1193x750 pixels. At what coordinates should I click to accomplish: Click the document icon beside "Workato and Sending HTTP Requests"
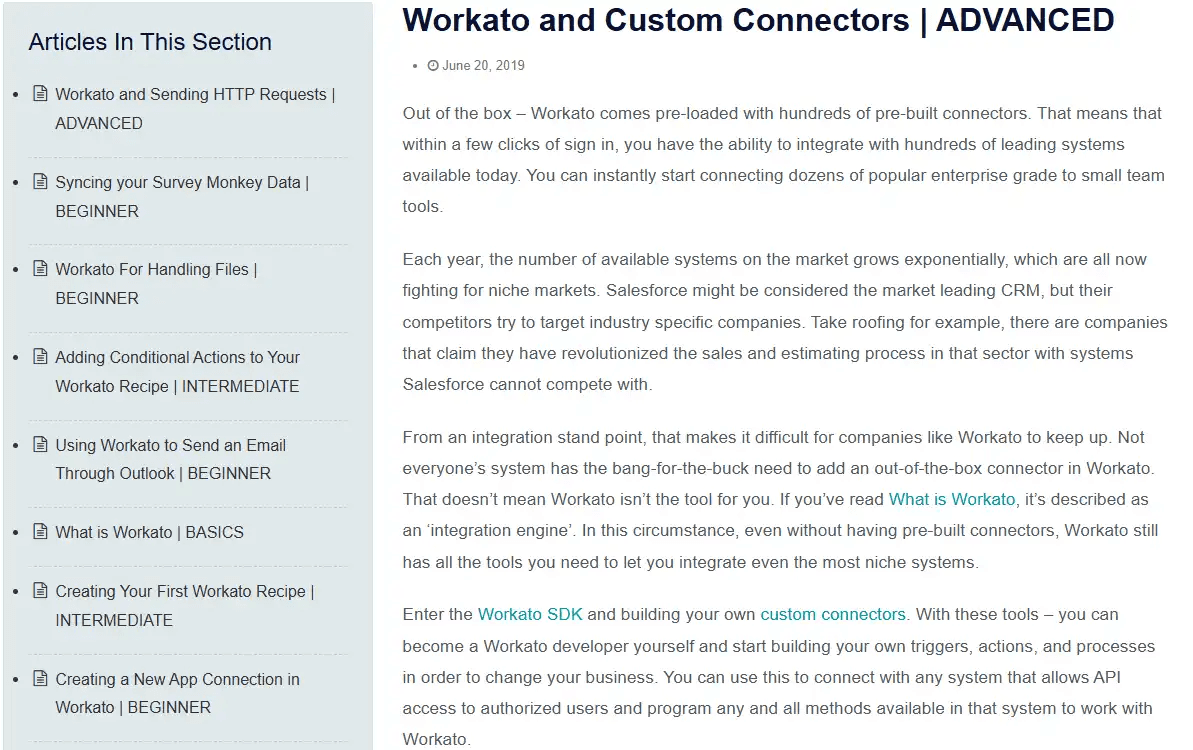point(39,92)
